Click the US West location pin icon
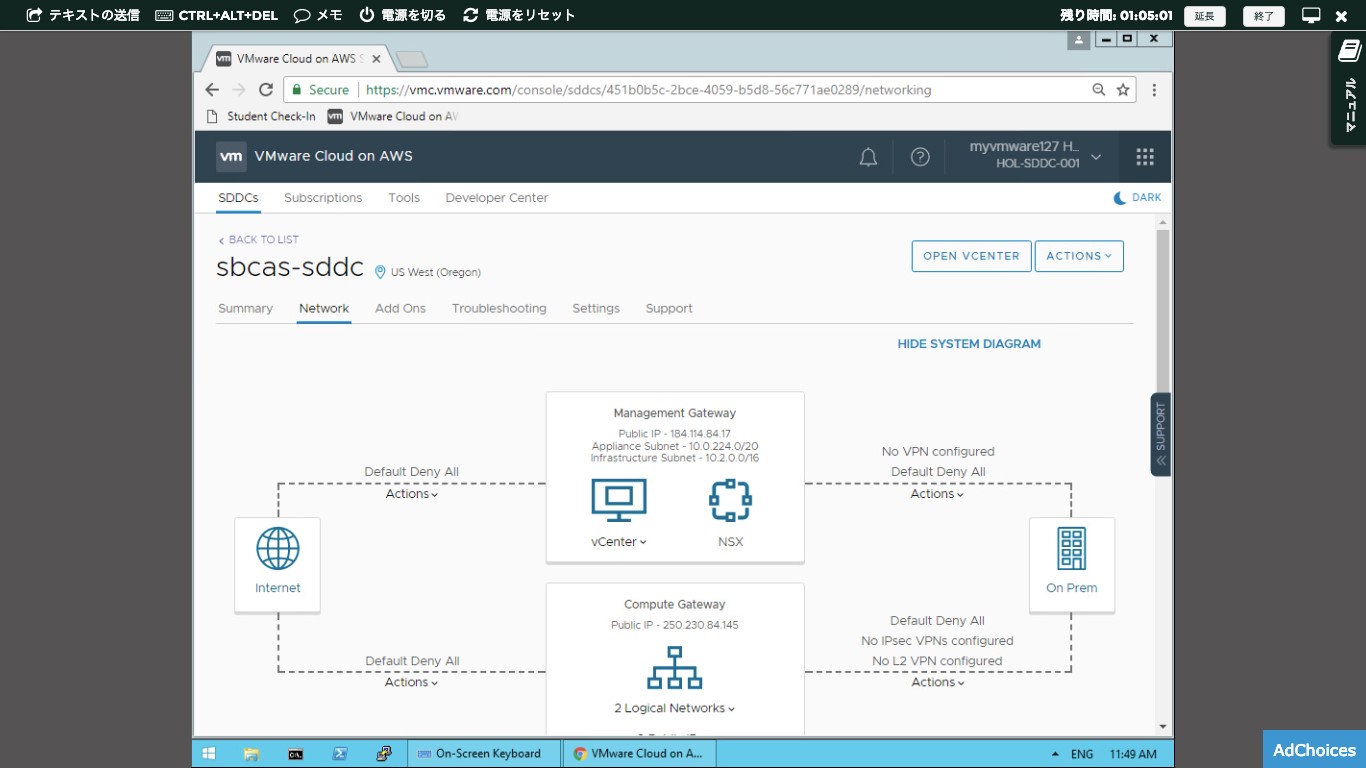Image resolution: width=1366 pixels, height=768 pixels. coord(380,272)
